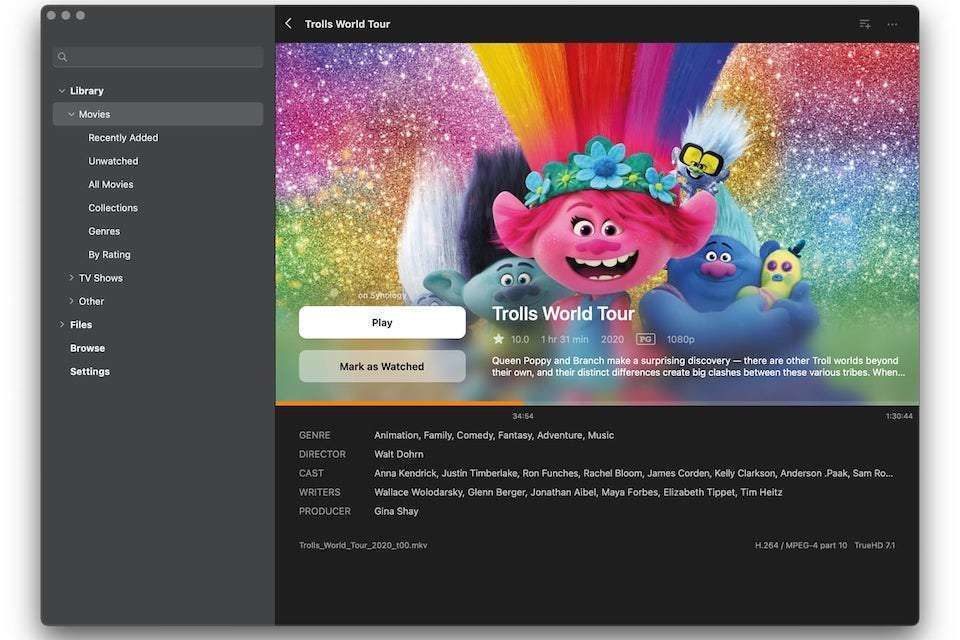The image size is (960, 640).
Task: Open the Library heading
Action: [x=87, y=91]
